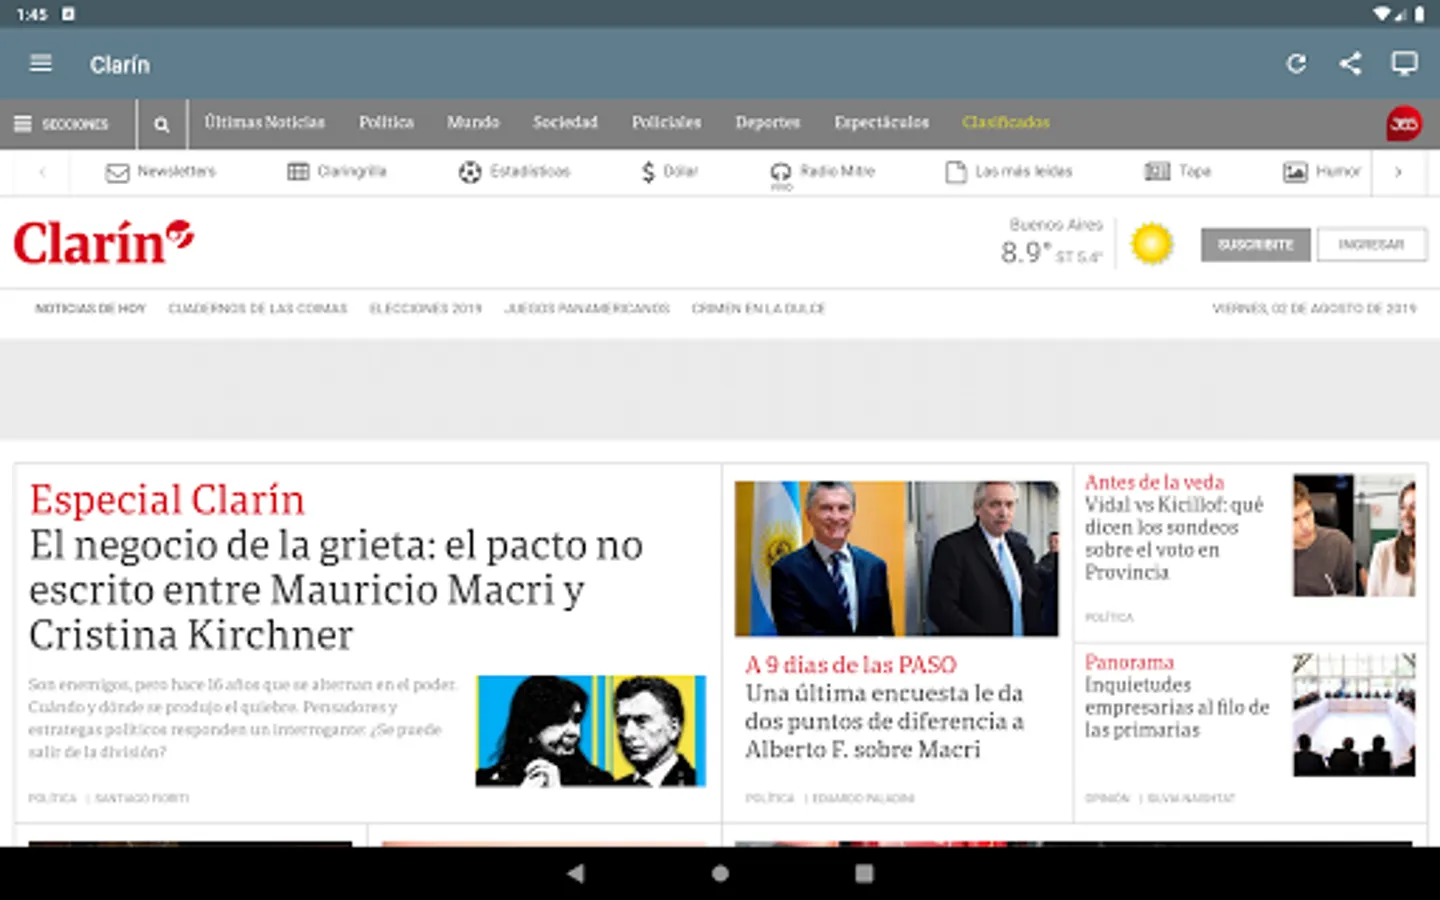Screen dimensions: 1440x900
Task: Open Inquietudes empresarias Panorama article
Action: click(1177, 707)
